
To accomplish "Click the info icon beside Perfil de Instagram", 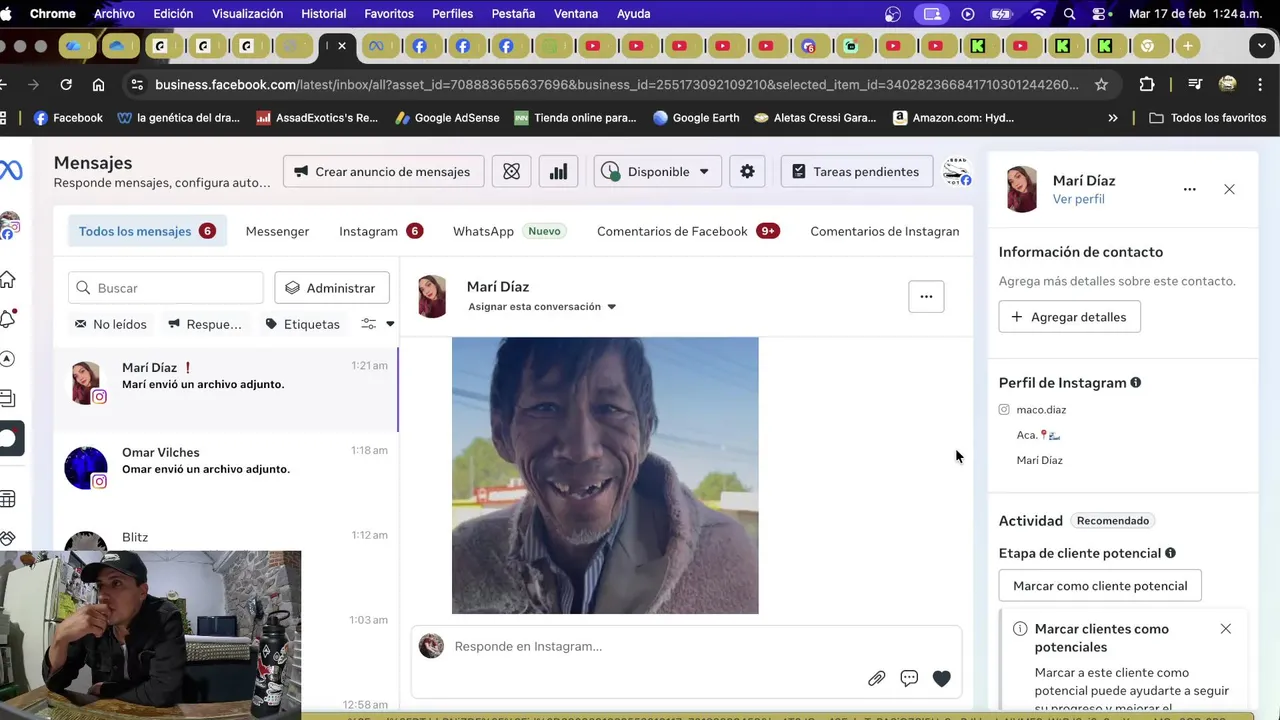I will (x=1135, y=383).
